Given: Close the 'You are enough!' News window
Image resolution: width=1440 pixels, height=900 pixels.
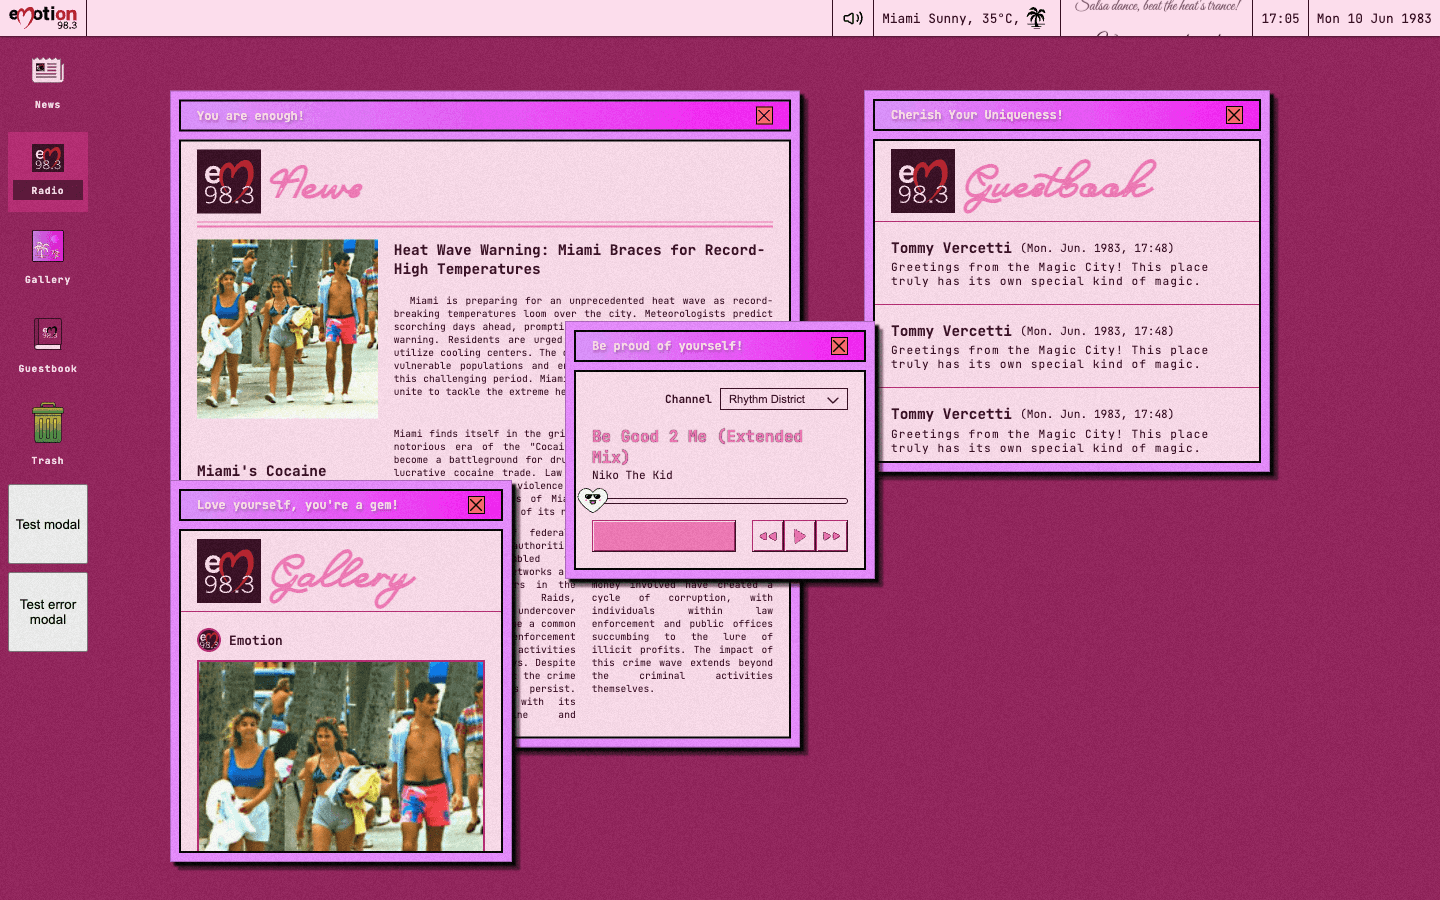Looking at the screenshot, I should point(764,116).
